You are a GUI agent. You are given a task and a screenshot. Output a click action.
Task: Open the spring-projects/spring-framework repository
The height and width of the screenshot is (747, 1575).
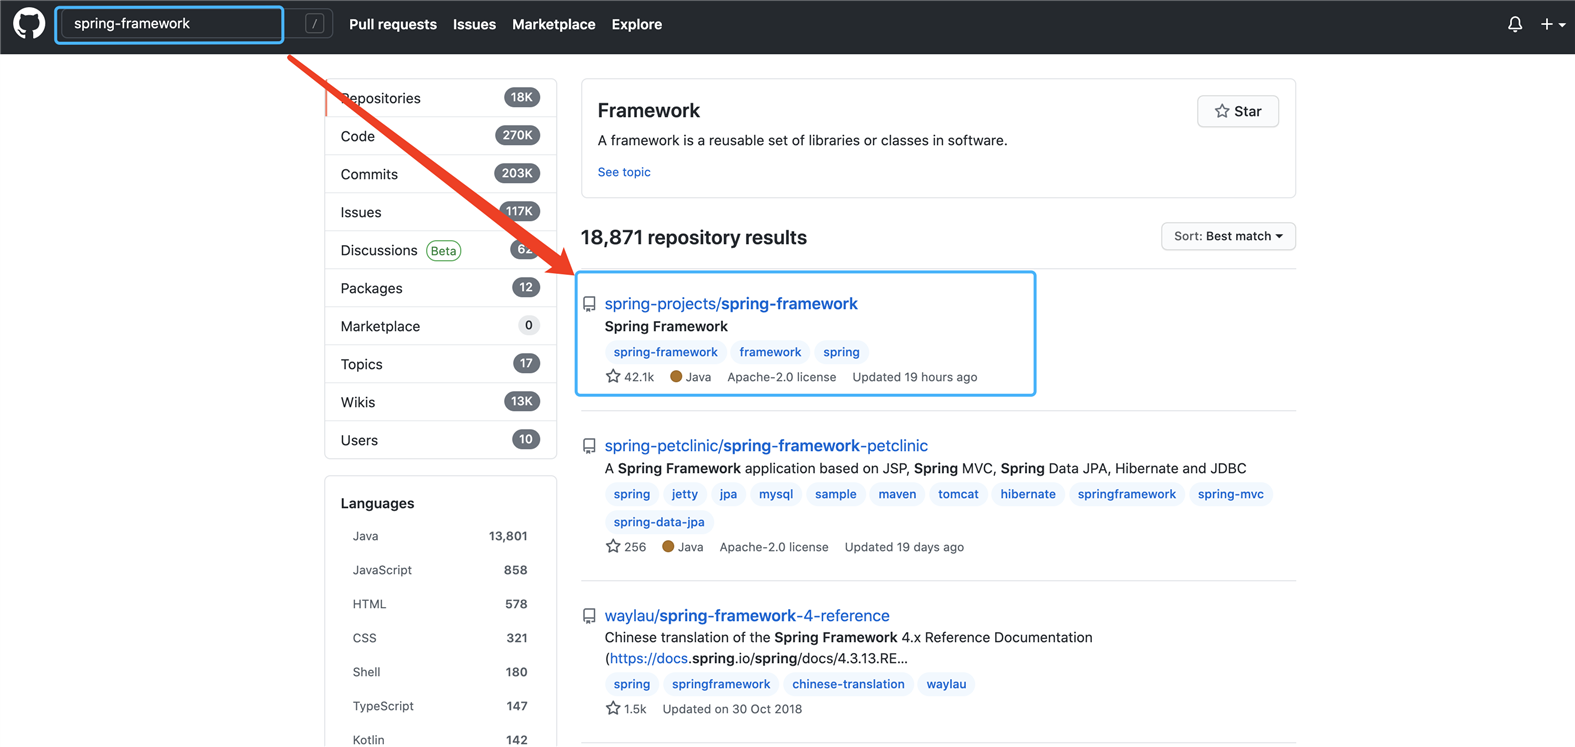pos(731,304)
